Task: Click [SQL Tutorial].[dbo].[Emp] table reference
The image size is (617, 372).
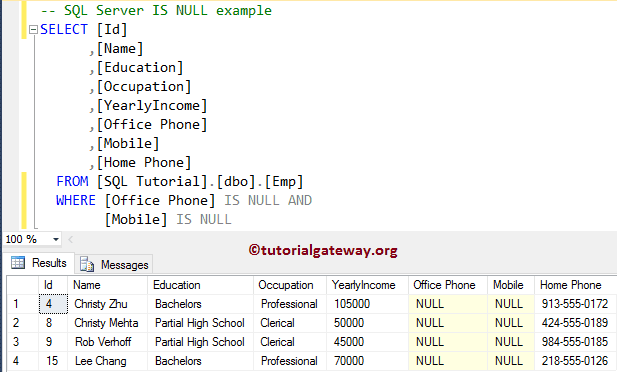Action: click(200, 181)
